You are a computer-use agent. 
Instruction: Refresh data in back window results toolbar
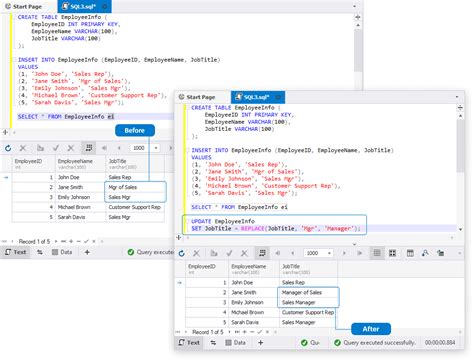(x=8, y=148)
